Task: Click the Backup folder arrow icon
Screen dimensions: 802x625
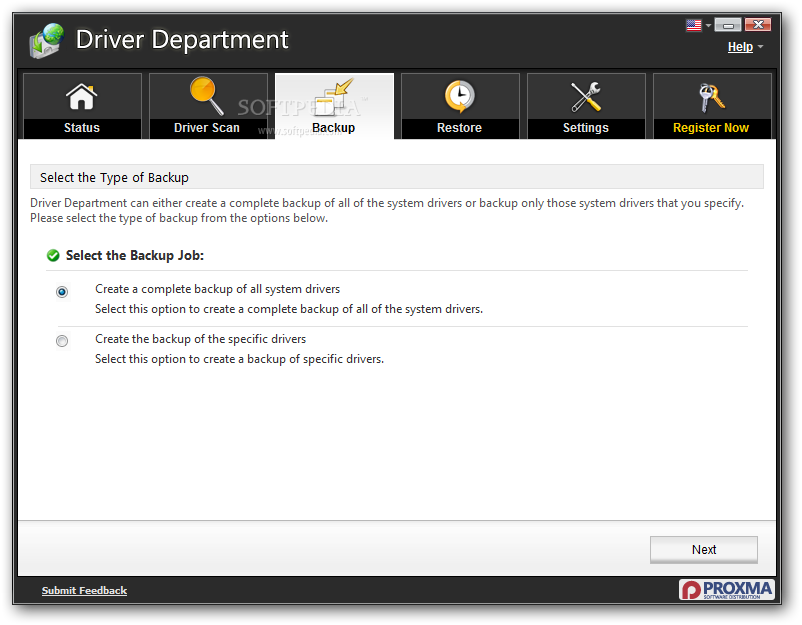Action: [334, 97]
